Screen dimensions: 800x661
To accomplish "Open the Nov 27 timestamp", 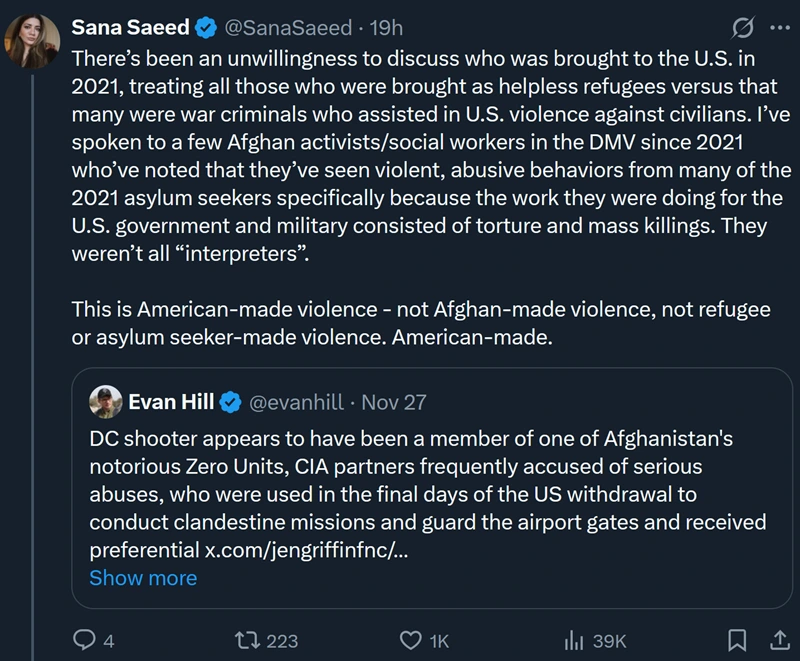I will pos(393,402).
